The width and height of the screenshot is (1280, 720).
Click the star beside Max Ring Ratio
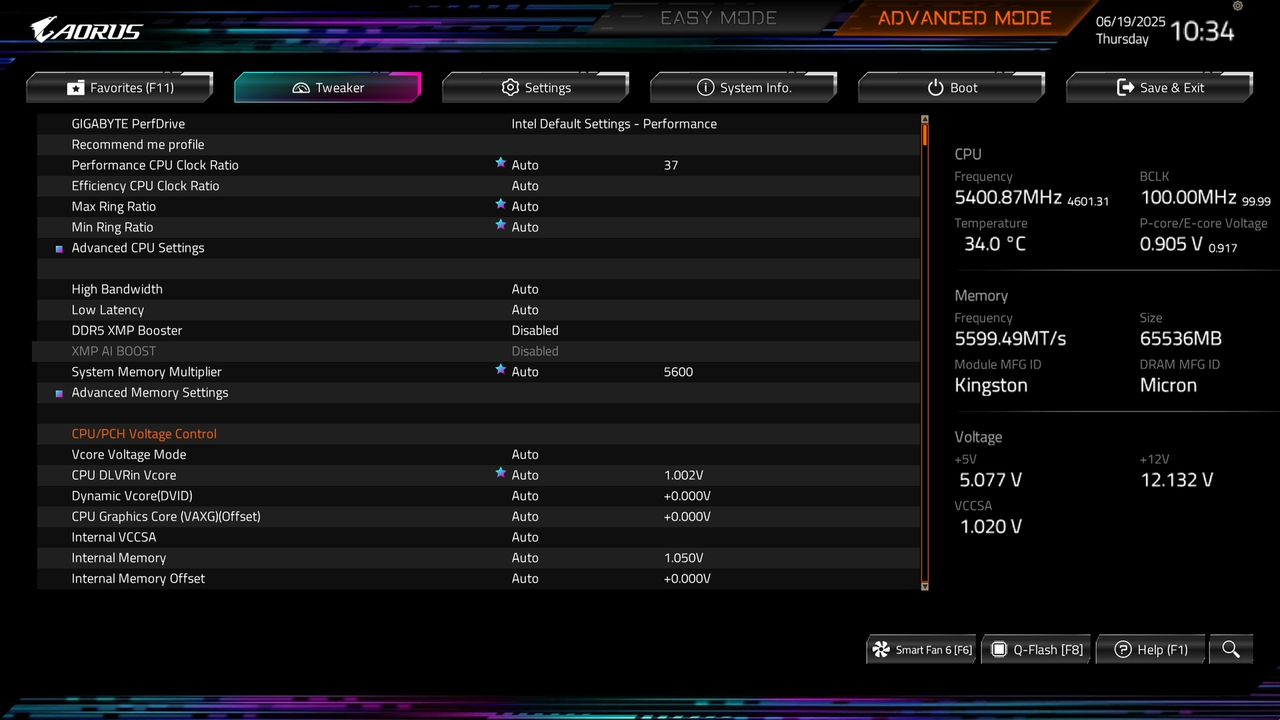[500, 204]
